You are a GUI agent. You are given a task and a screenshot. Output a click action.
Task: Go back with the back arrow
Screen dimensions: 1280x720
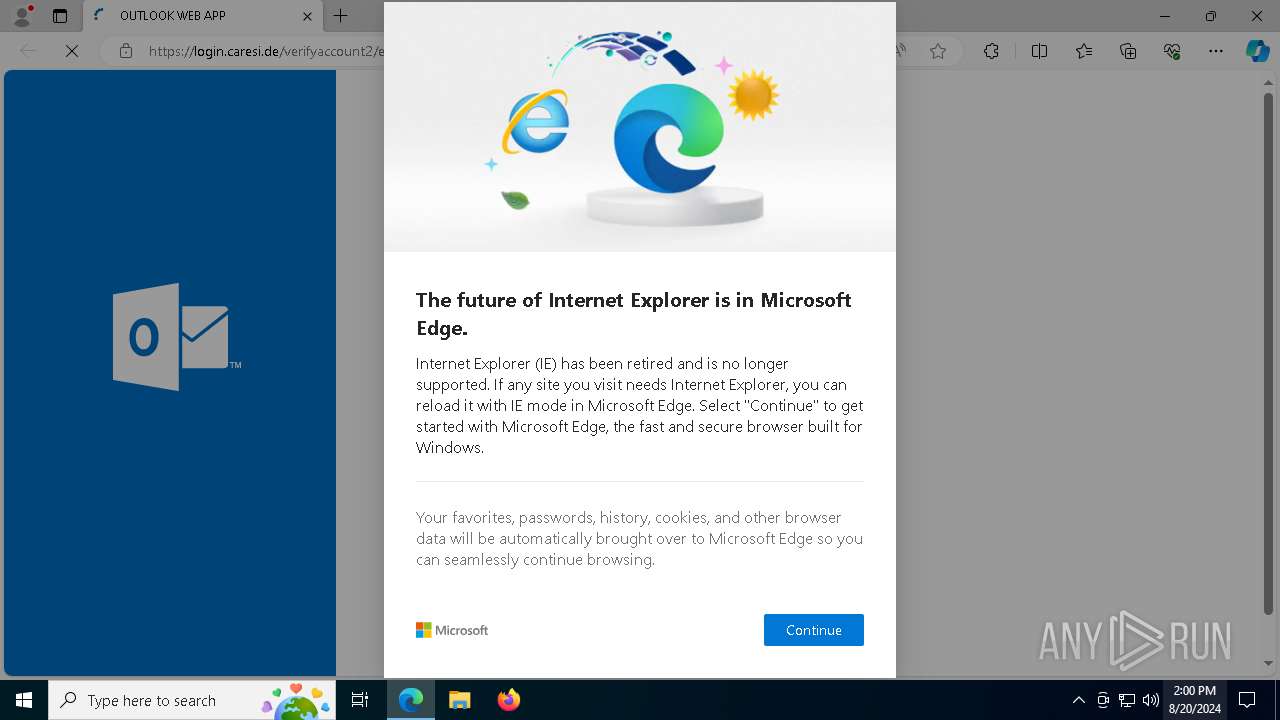tap(28, 51)
